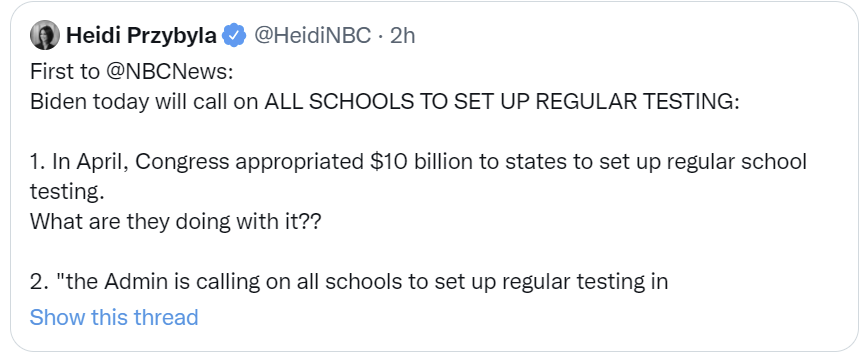The height and width of the screenshot is (361, 868).
Task: Follow the @NBCNews mention
Action: [168, 72]
